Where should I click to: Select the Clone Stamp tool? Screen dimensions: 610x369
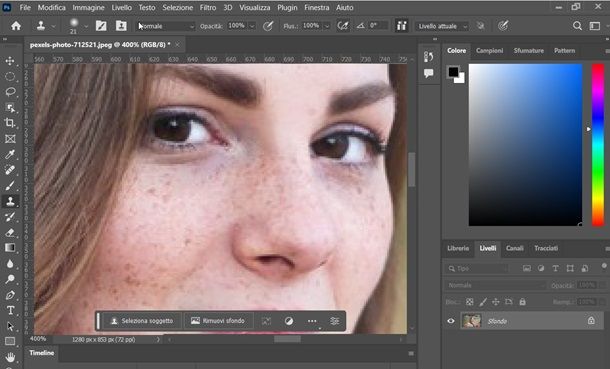10,201
